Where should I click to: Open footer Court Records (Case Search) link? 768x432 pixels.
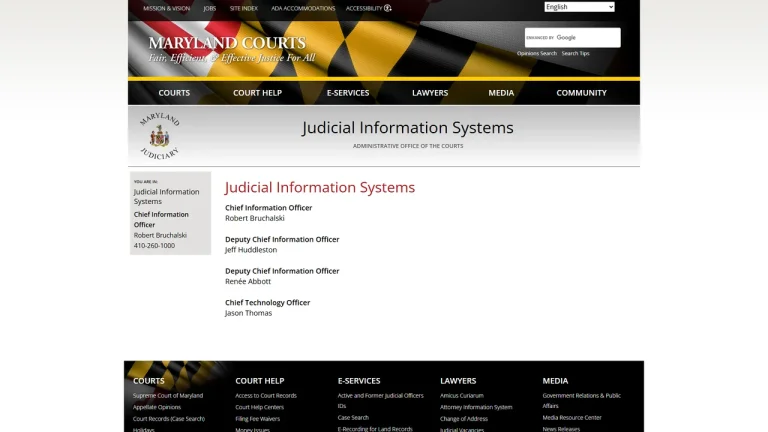[x=168, y=419]
